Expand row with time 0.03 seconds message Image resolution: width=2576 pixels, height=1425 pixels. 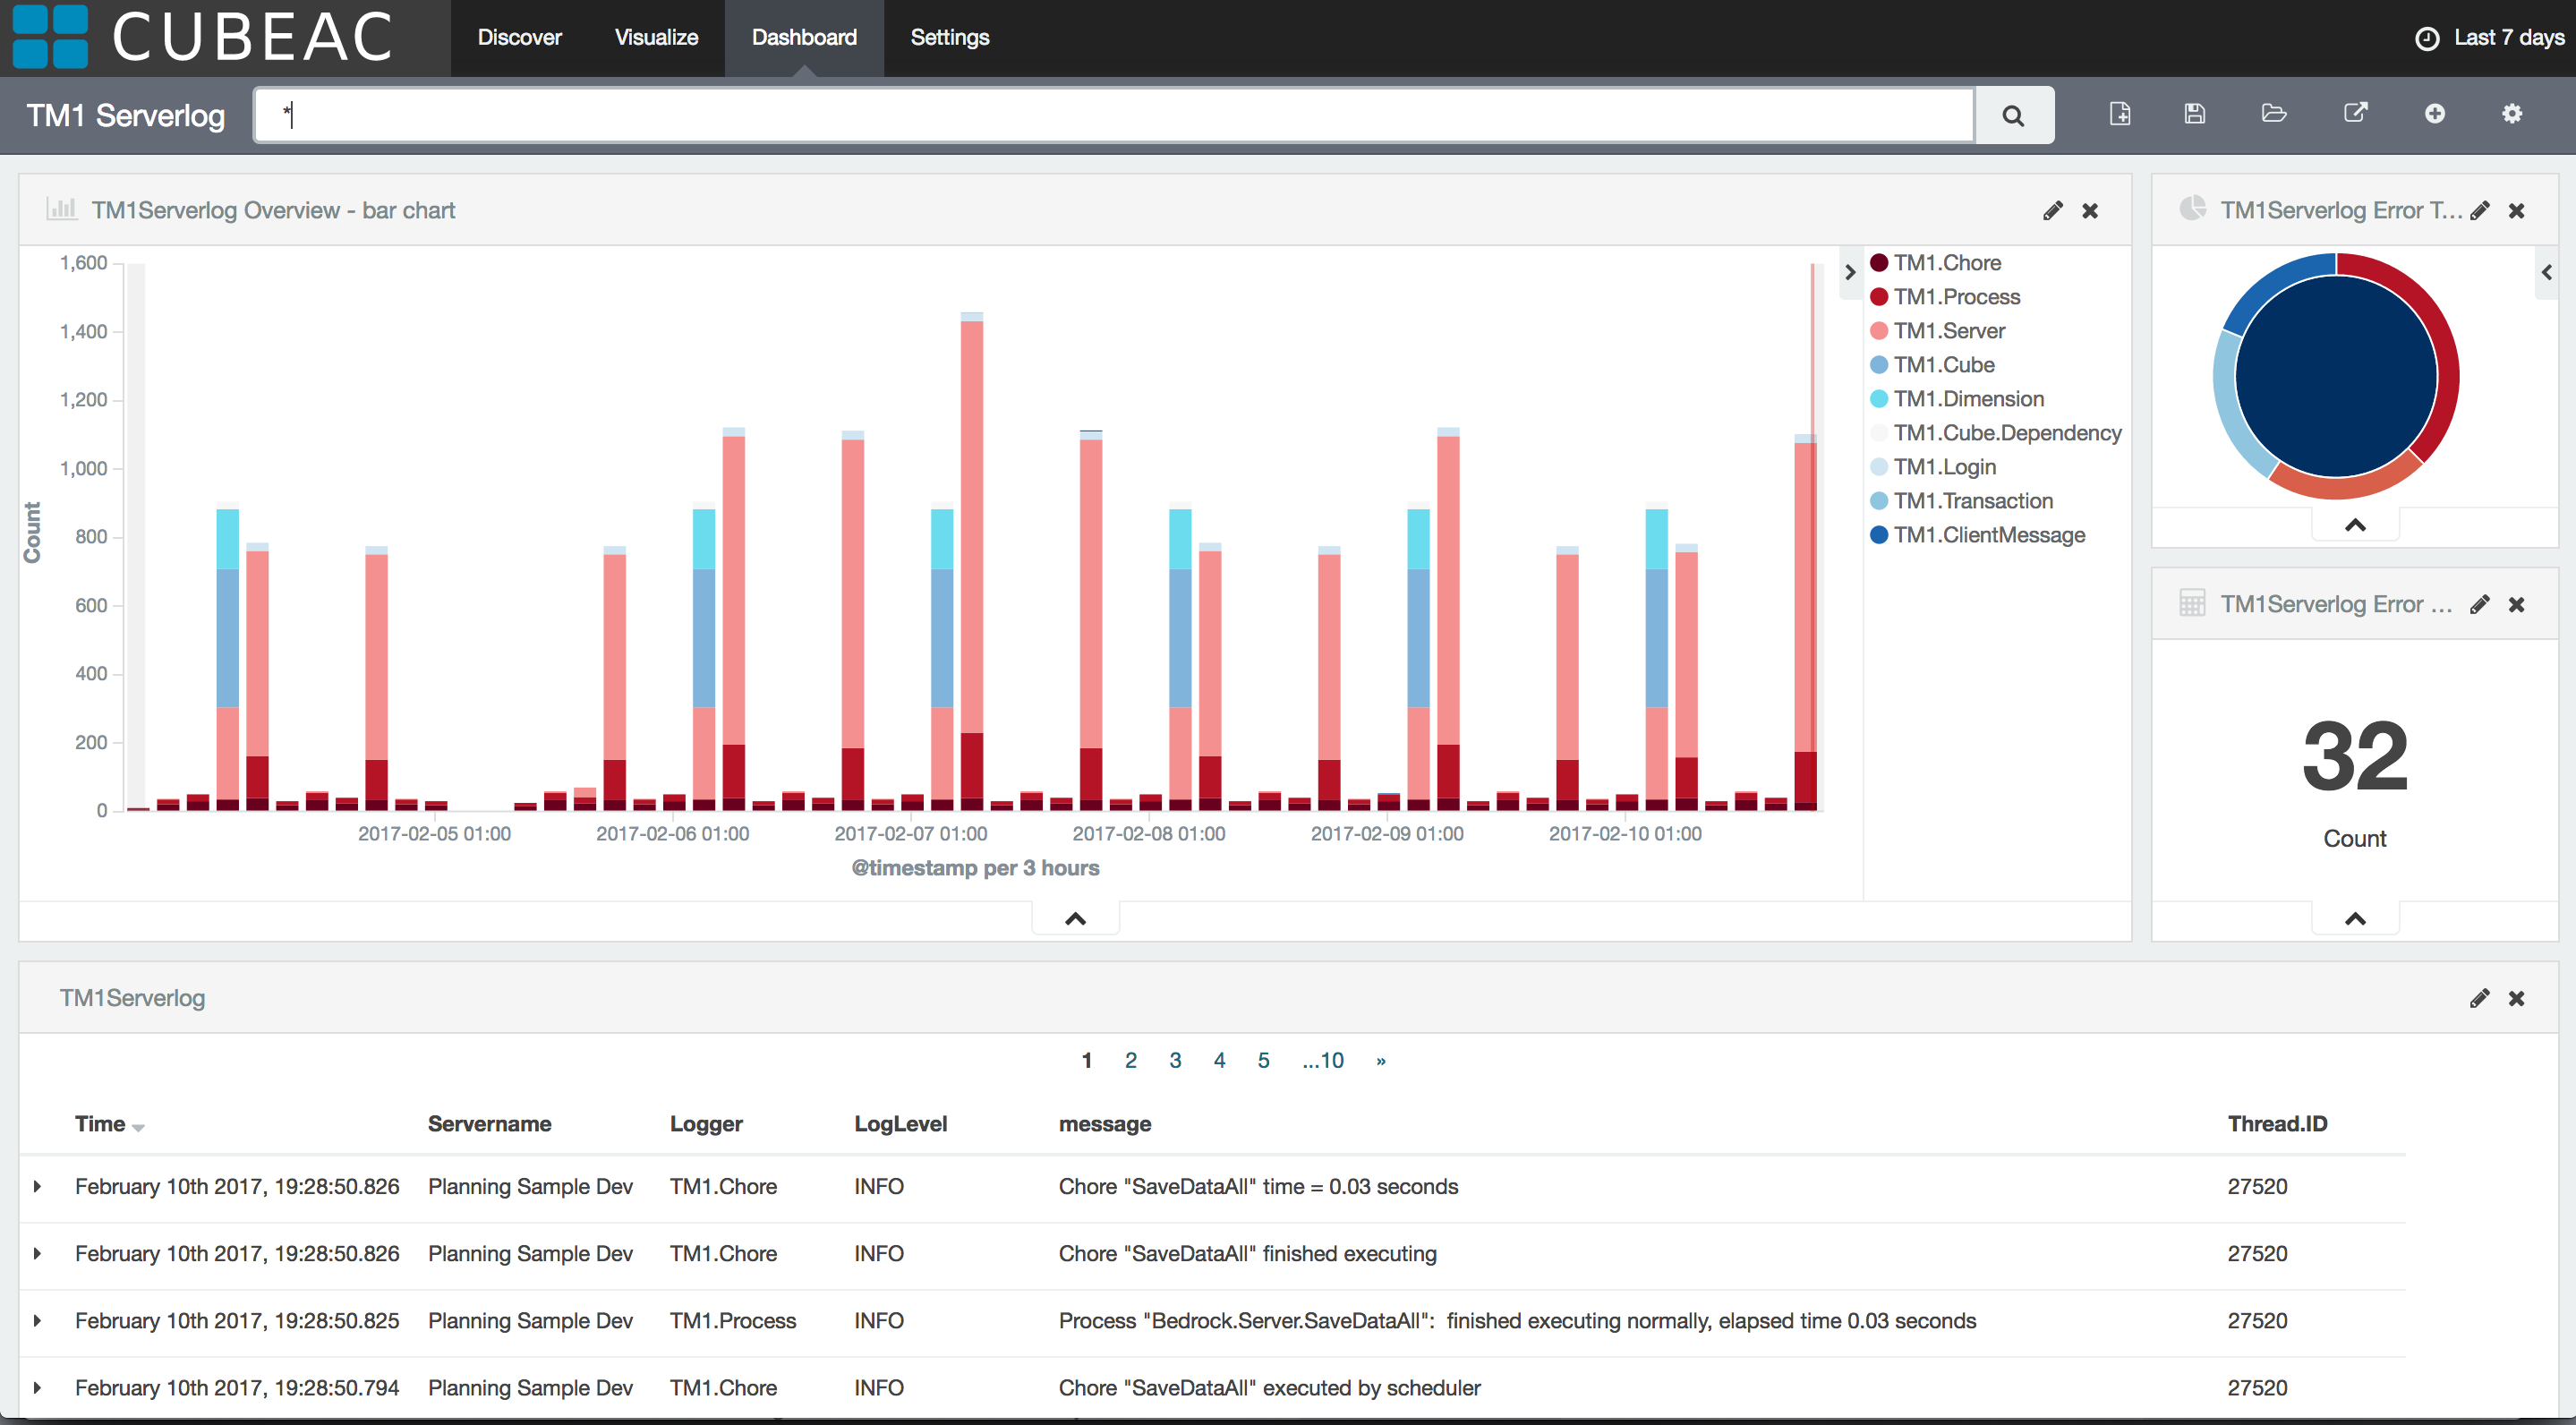point(37,1187)
